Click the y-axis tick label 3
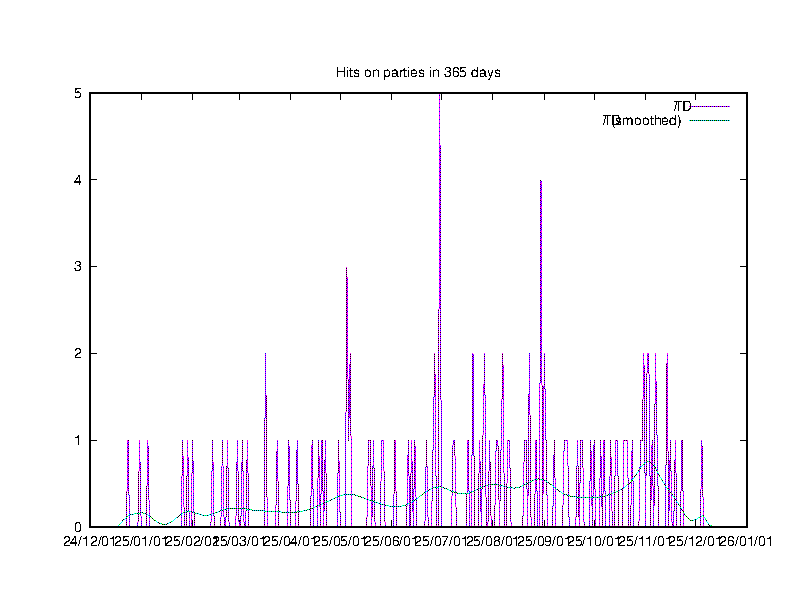Viewport: 796px width, 612px height. point(78,267)
